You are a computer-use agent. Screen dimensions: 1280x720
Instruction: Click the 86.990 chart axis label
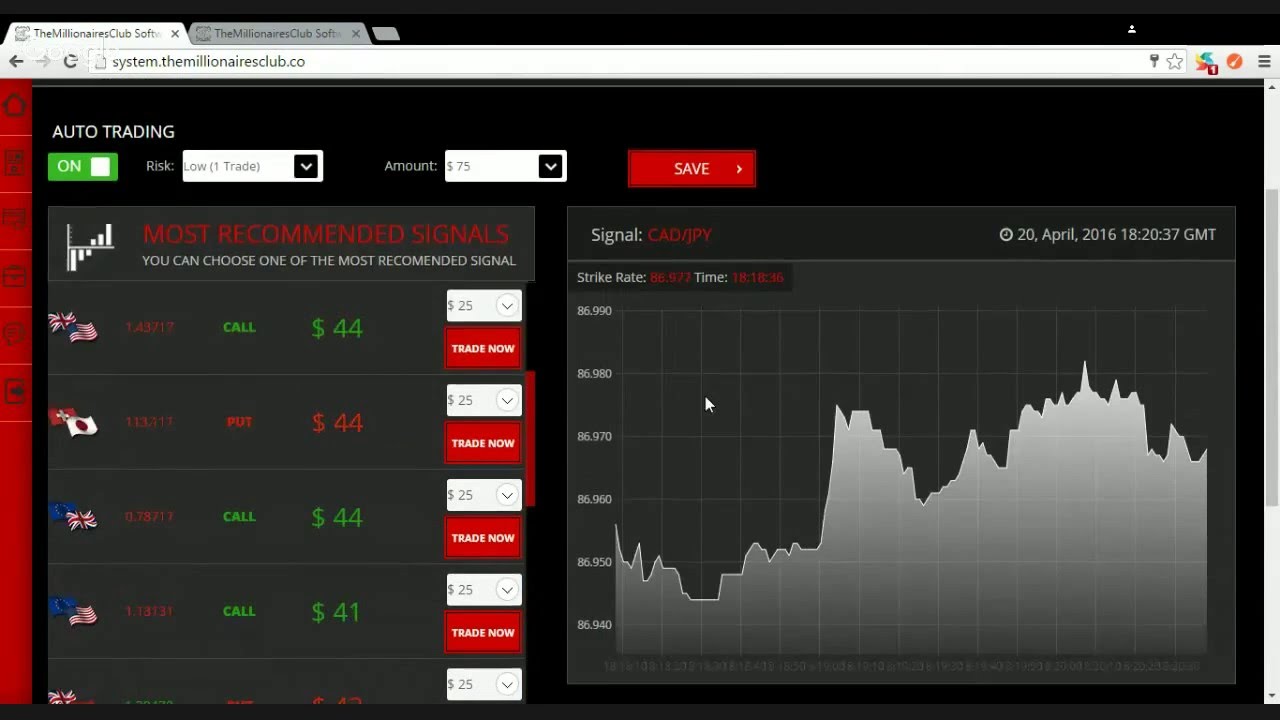click(594, 311)
